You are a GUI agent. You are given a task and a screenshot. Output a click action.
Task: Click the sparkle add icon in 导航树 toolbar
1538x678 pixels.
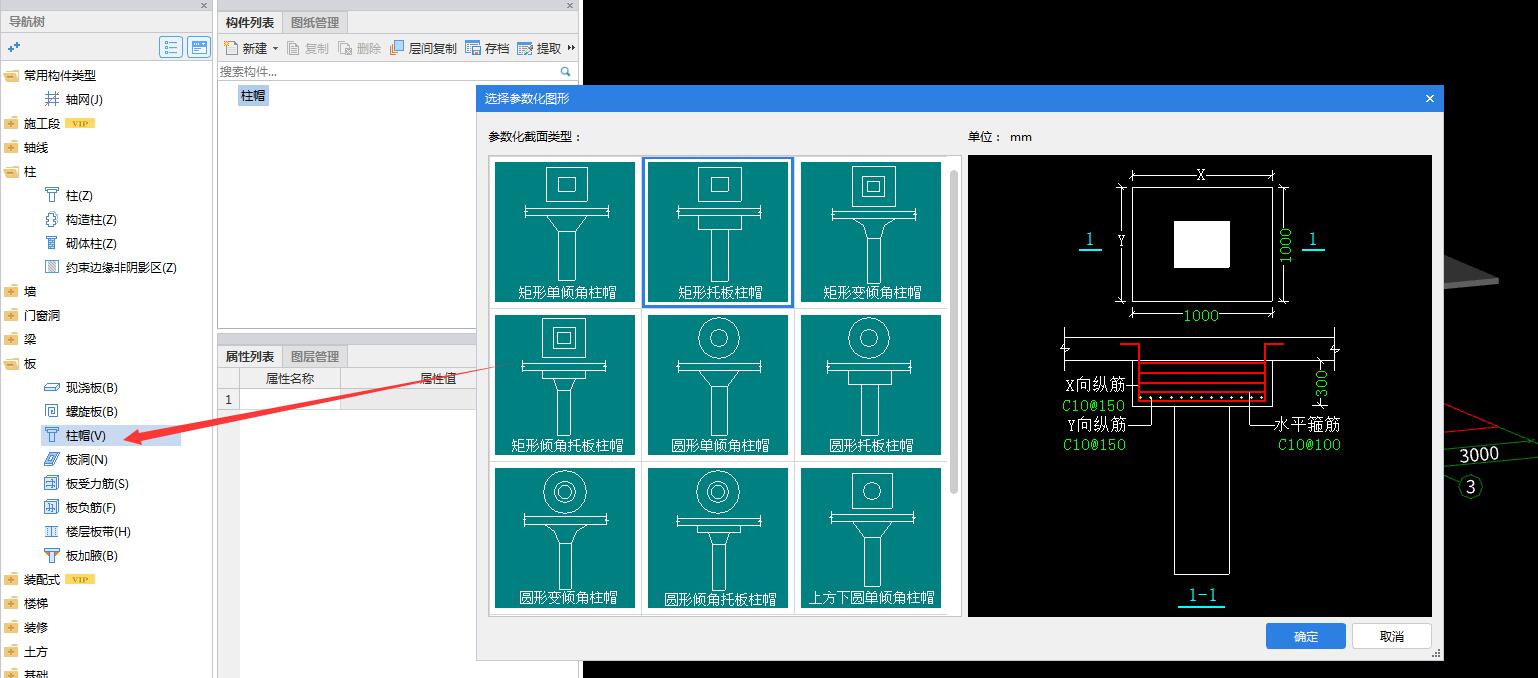(14, 47)
